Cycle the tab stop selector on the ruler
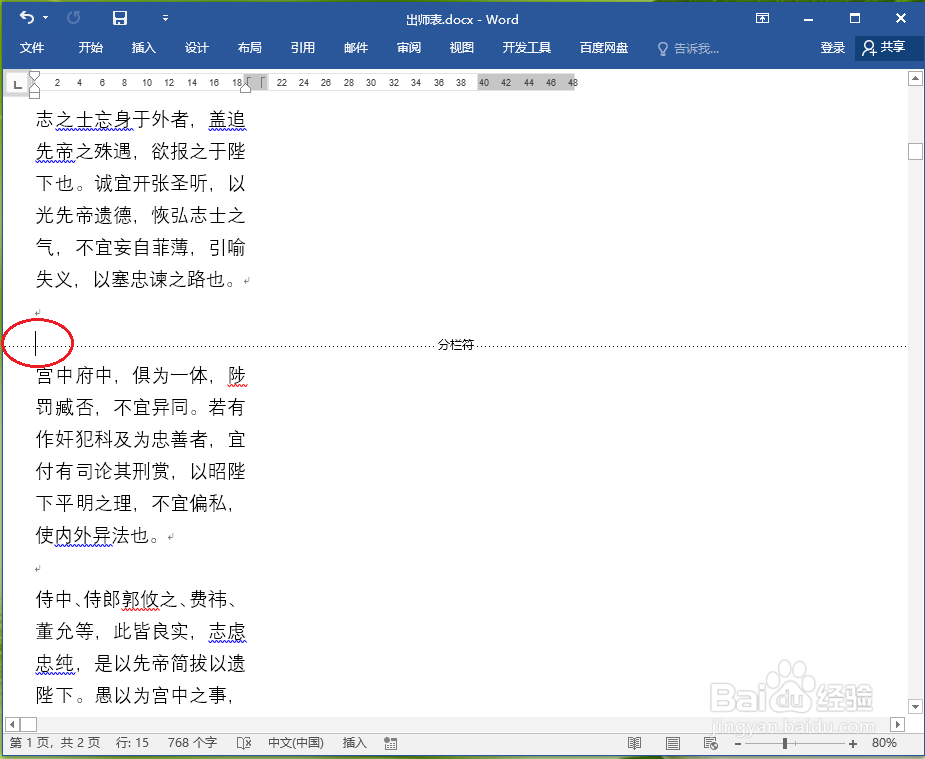 tap(17, 83)
